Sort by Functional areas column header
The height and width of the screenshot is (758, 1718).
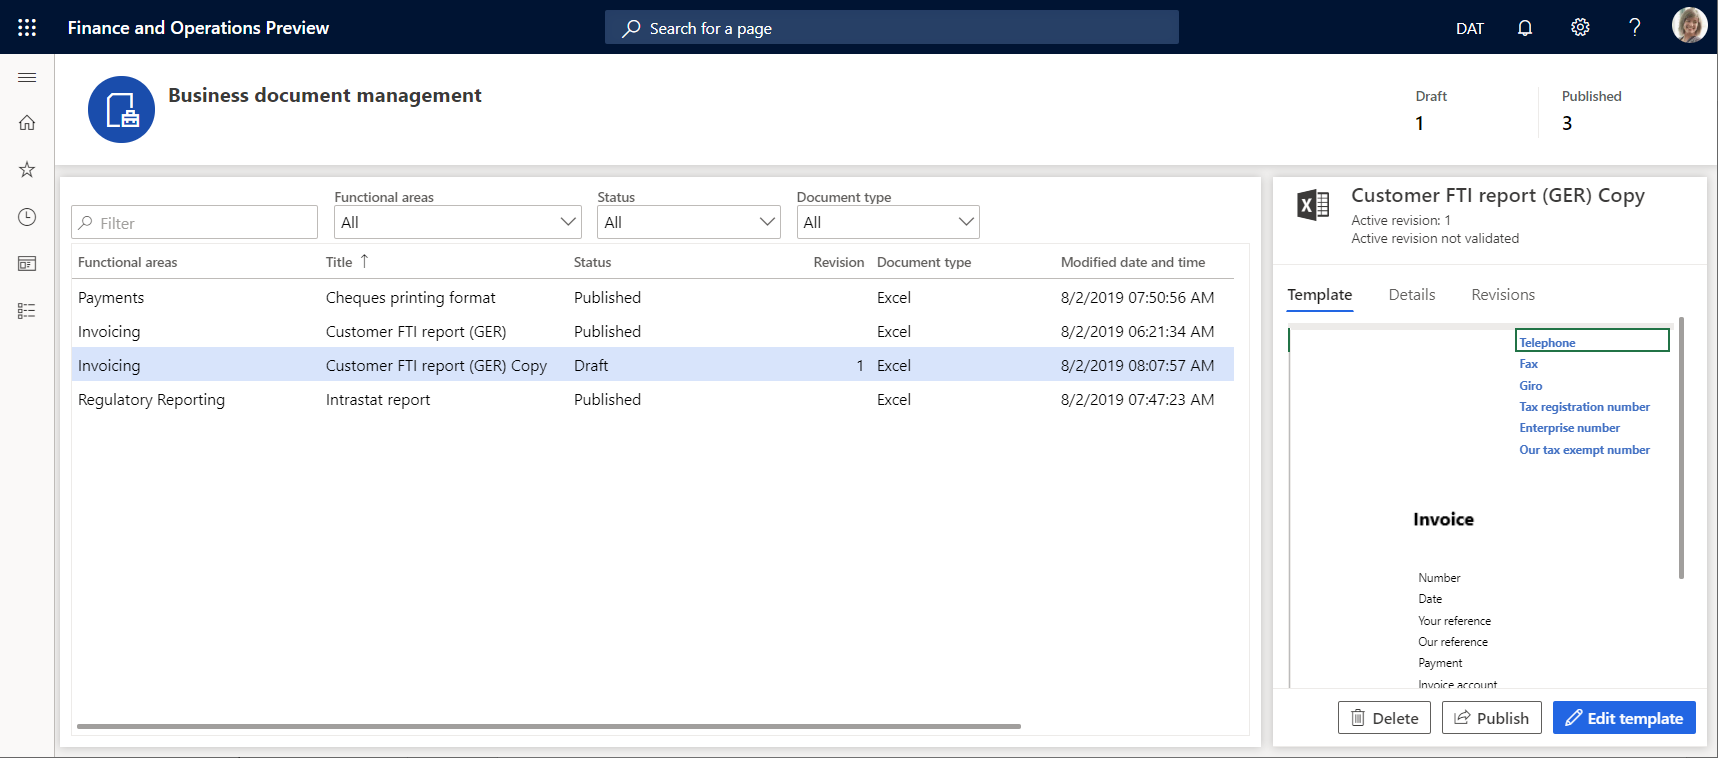[127, 262]
